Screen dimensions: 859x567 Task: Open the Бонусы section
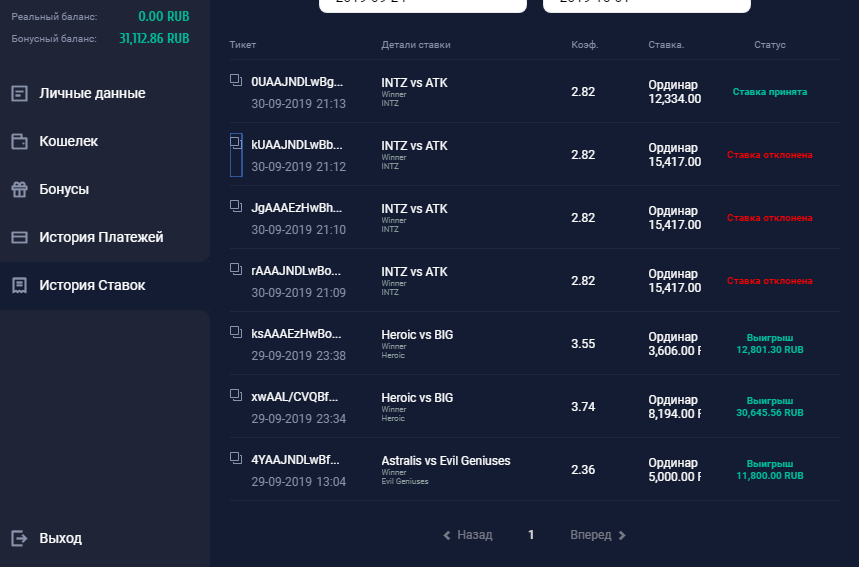point(64,190)
